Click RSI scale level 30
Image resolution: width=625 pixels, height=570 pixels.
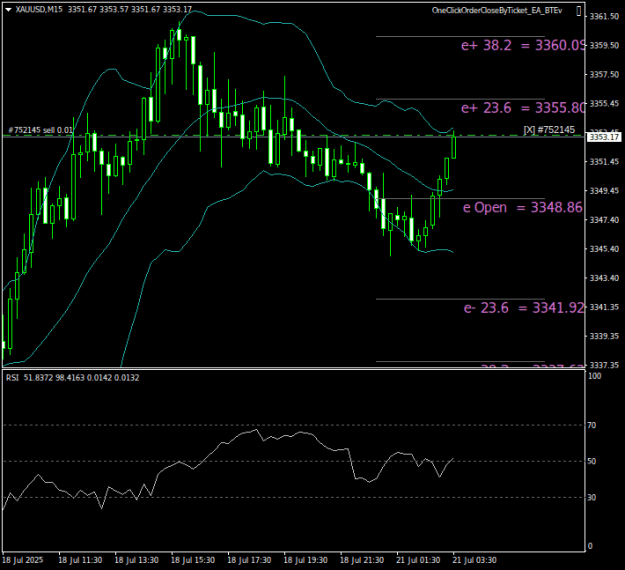(x=592, y=497)
